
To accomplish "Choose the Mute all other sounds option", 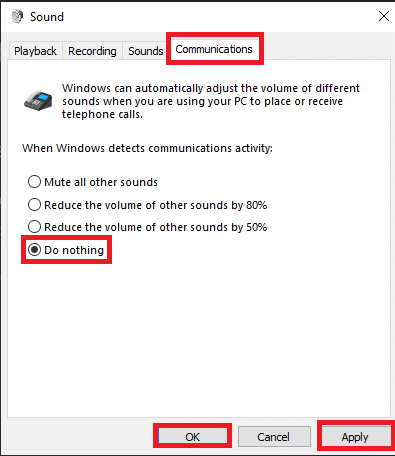I will [93, 182].
